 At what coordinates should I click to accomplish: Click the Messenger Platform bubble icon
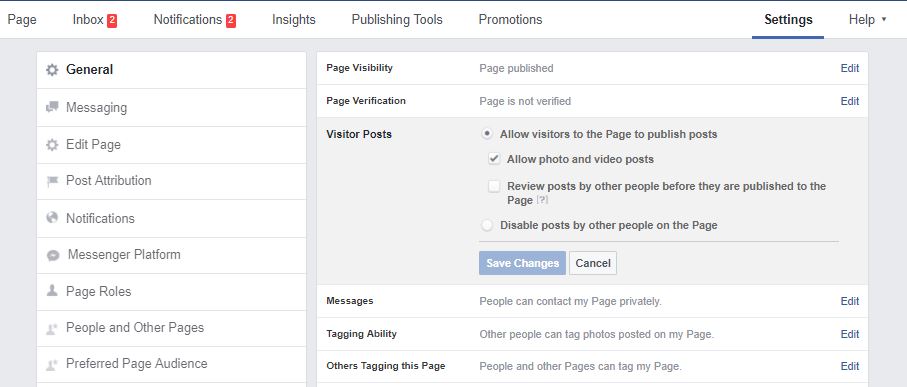point(53,255)
